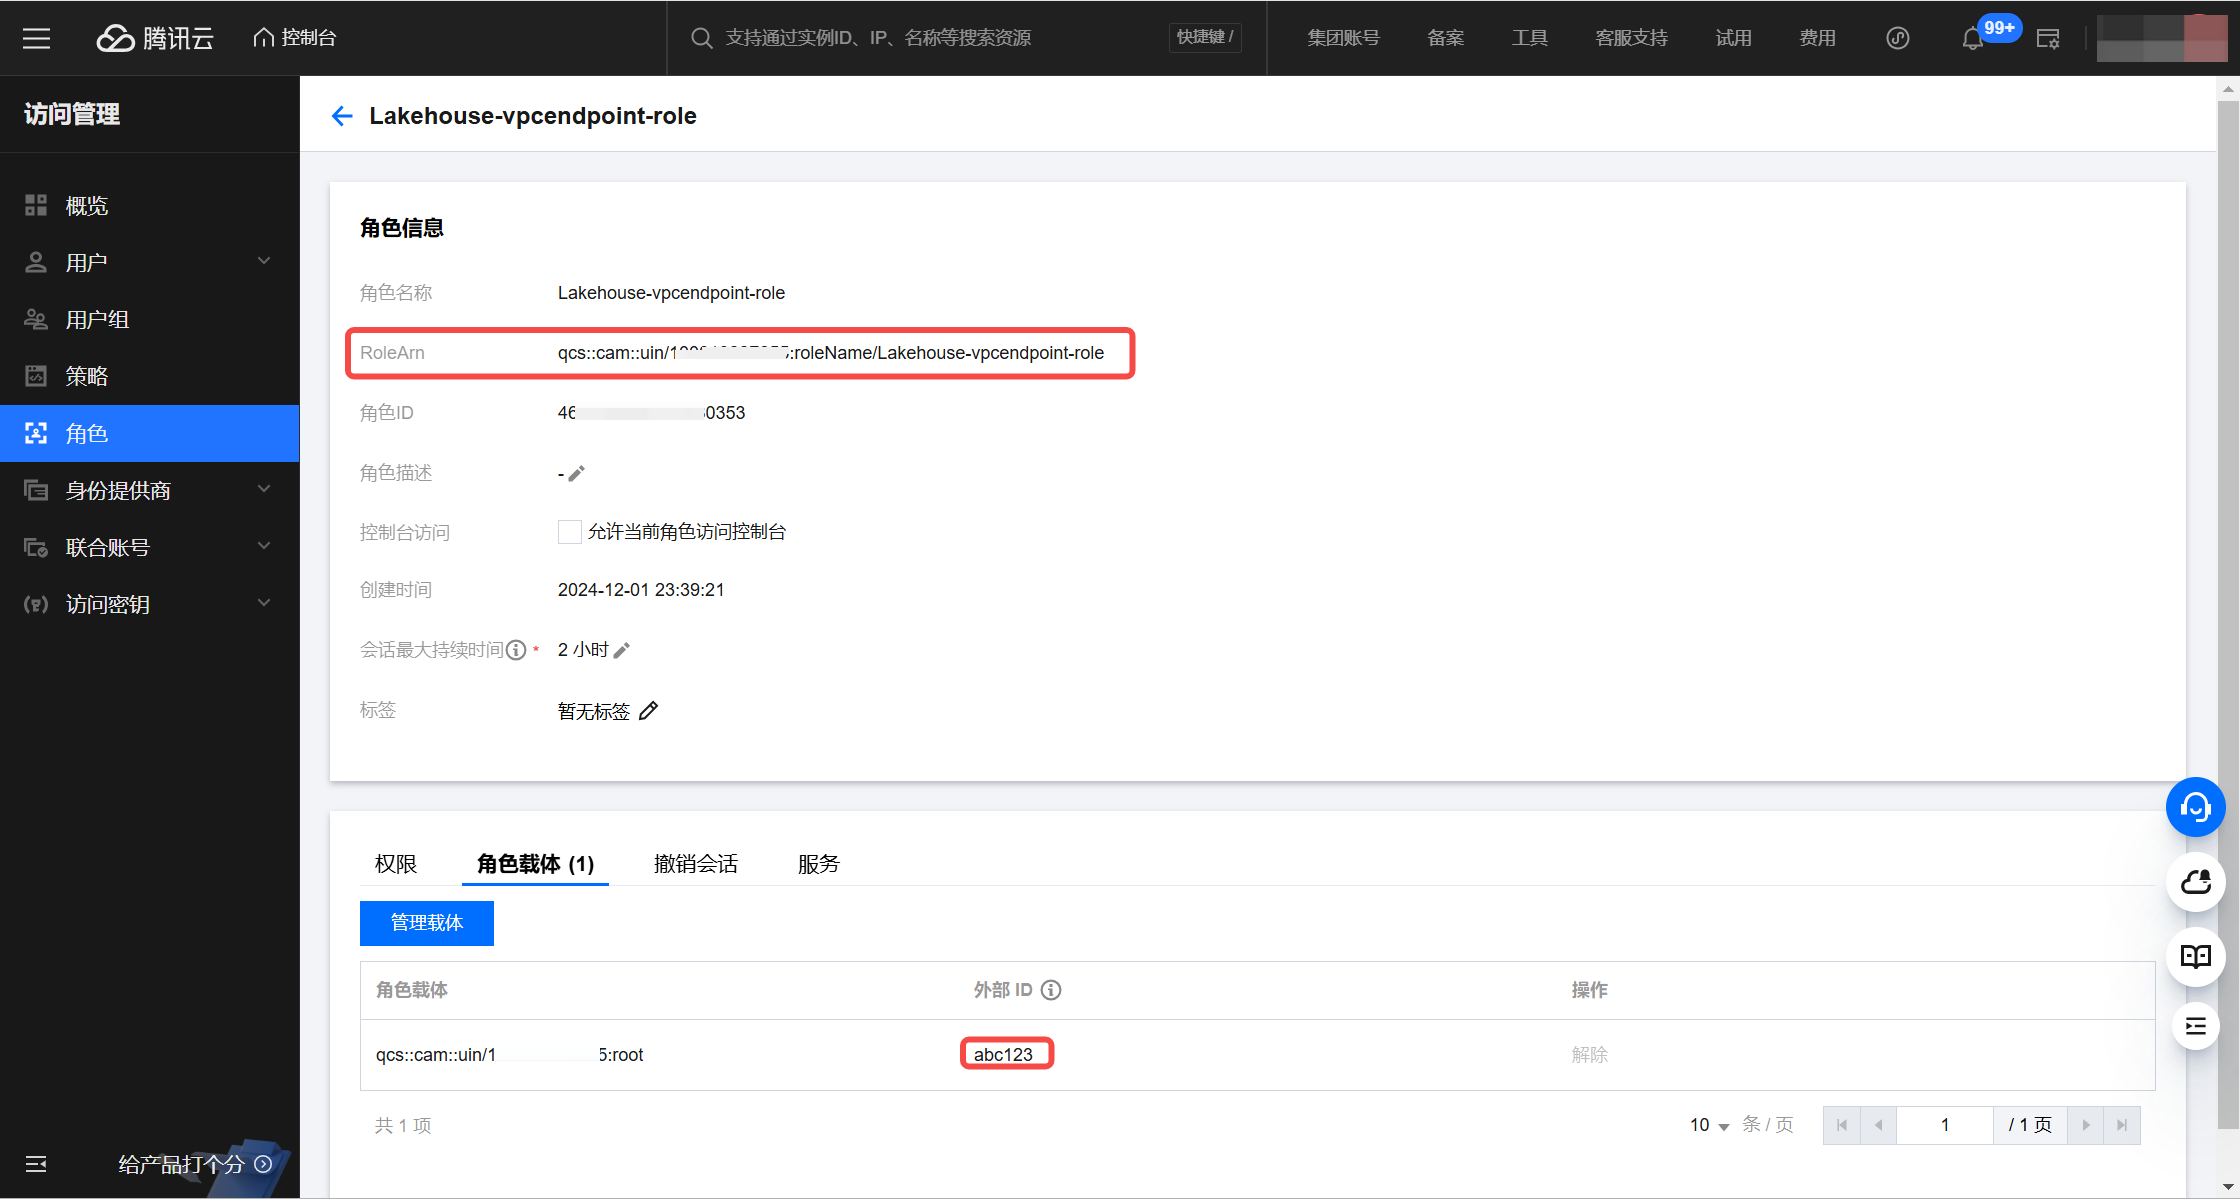Click external ID info icon
The height and width of the screenshot is (1199, 2240).
tap(1051, 990)
